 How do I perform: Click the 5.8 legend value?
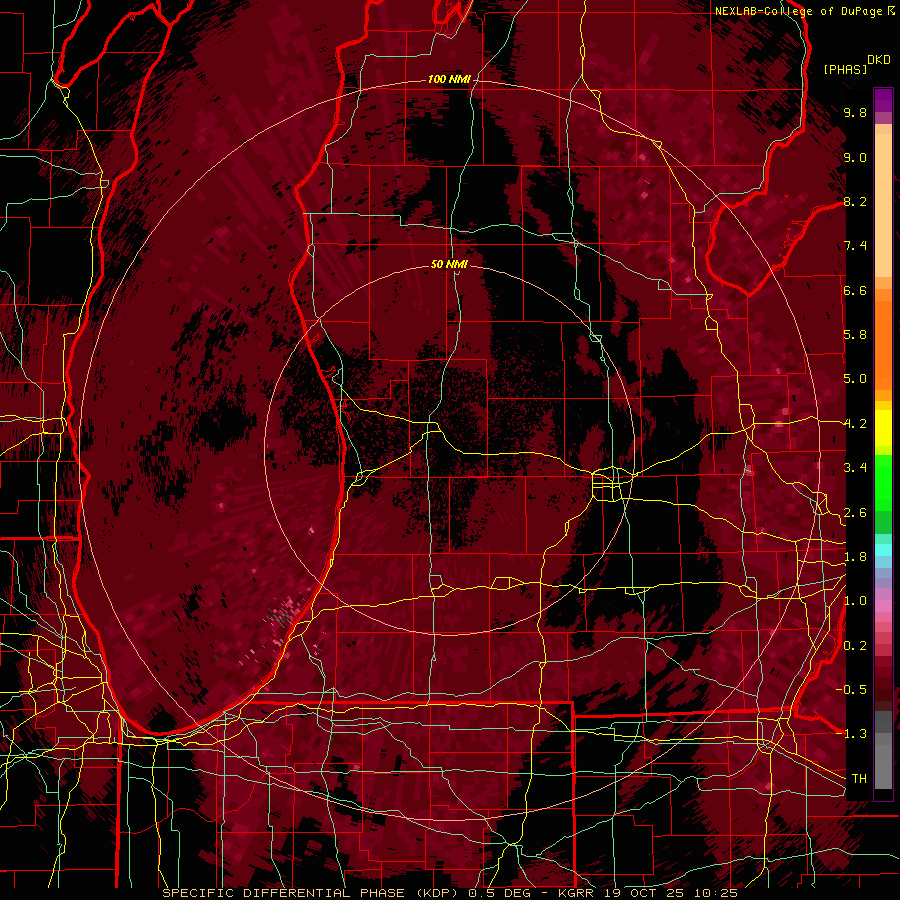(x=855, y=335)
